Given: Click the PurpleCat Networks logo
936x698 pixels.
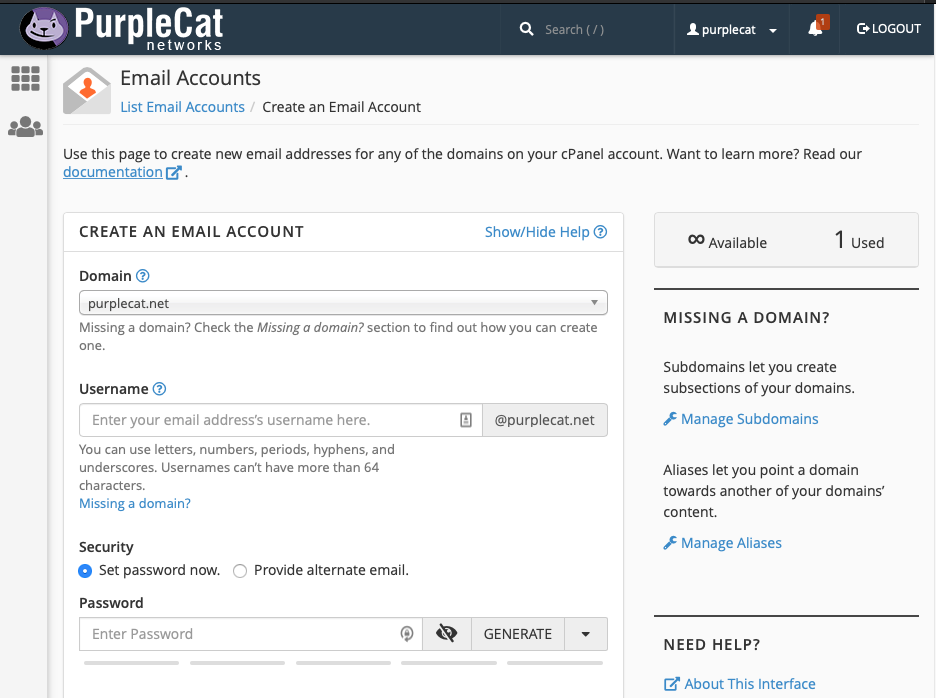Looking at the screenshot, I should (x=122, y=28).
